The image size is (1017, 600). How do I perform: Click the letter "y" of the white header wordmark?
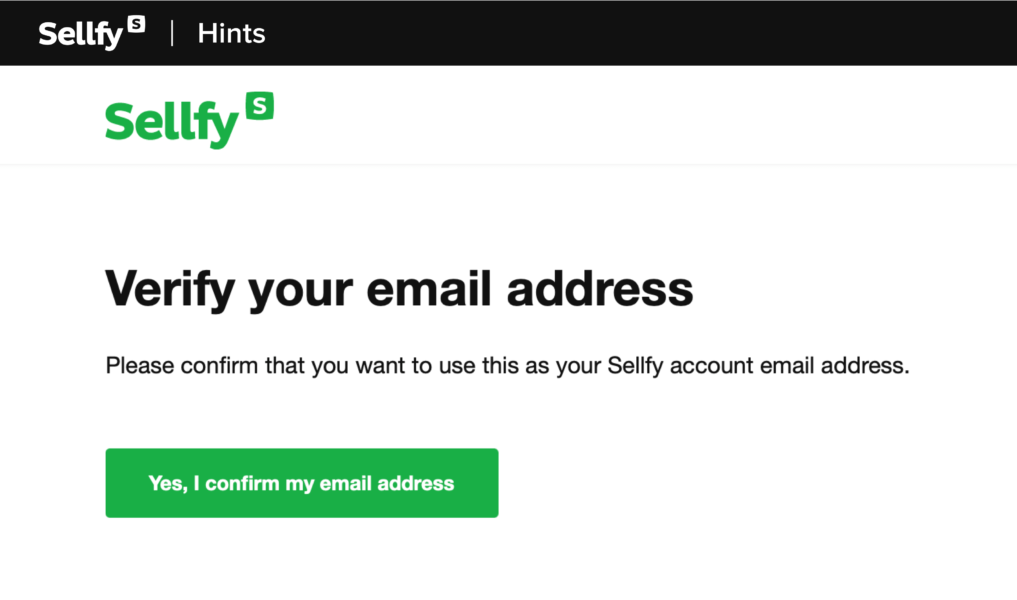click(x=111, y=36)
